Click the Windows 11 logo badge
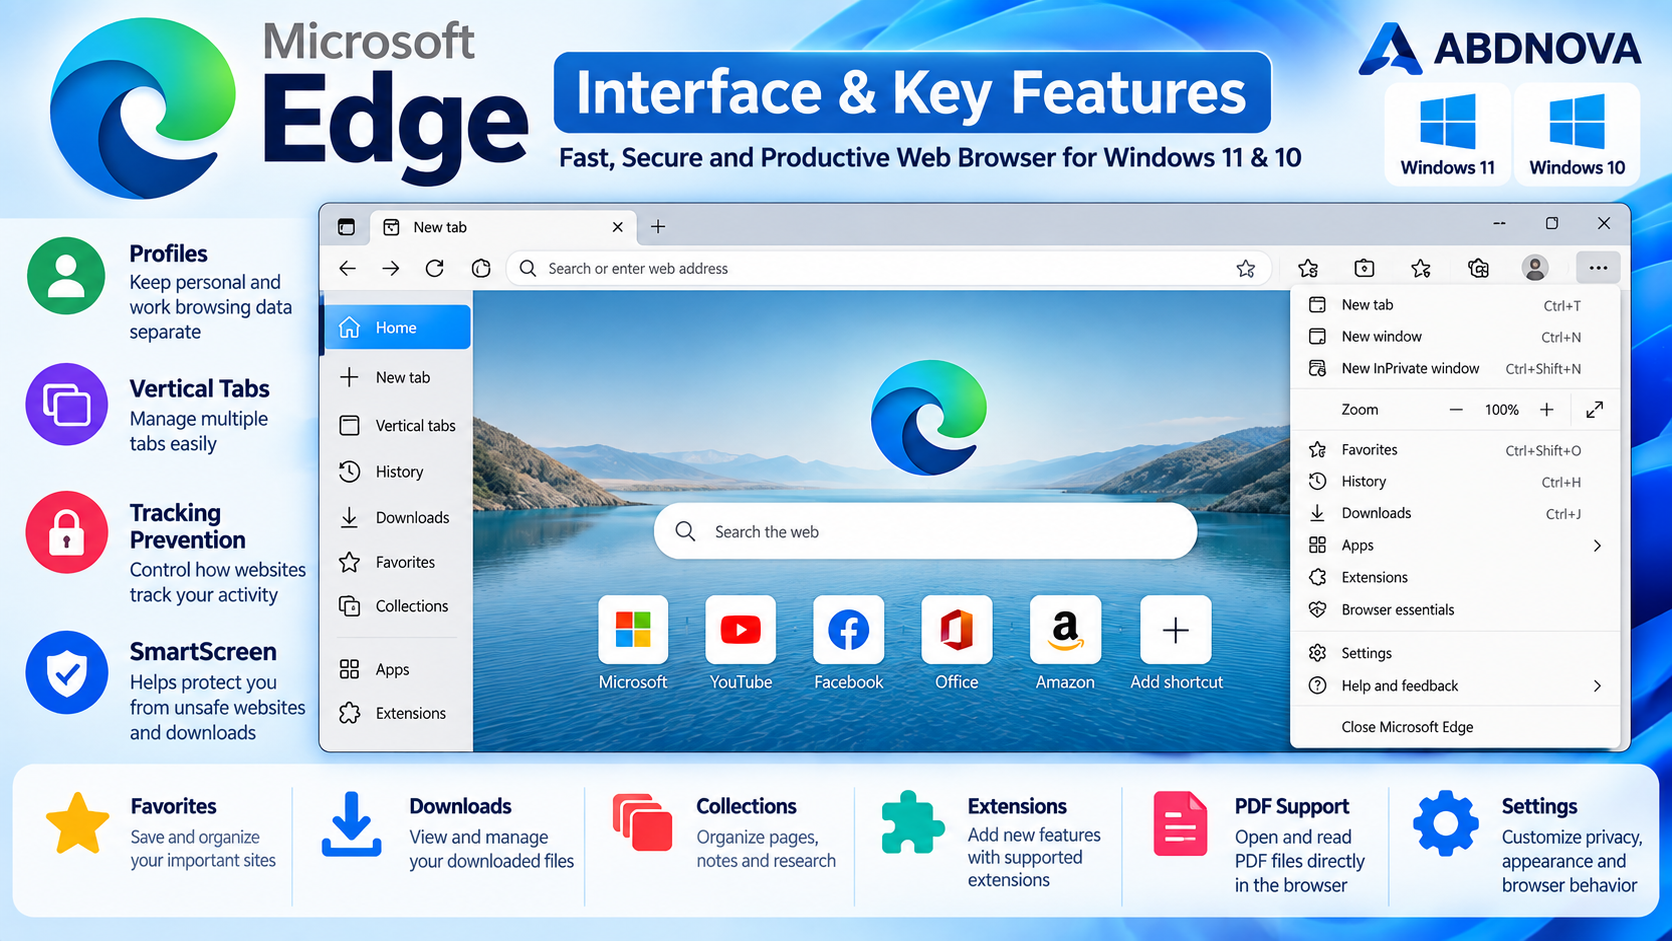 coord(1447,134)
